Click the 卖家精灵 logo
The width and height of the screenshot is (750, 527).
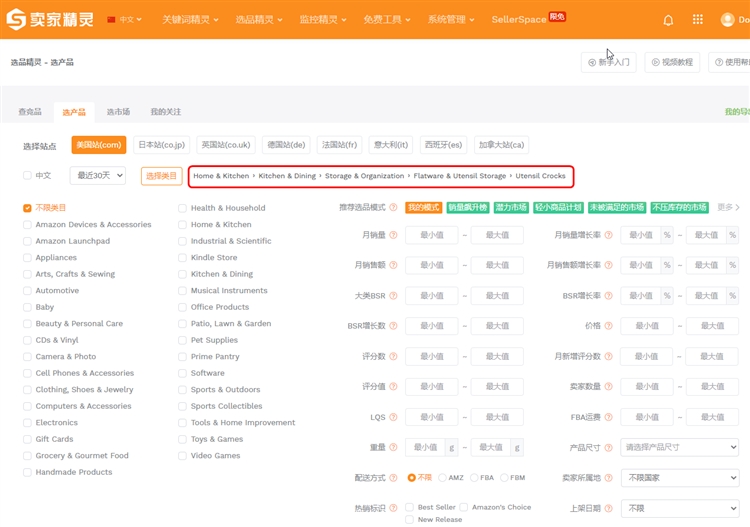(51, 19)
